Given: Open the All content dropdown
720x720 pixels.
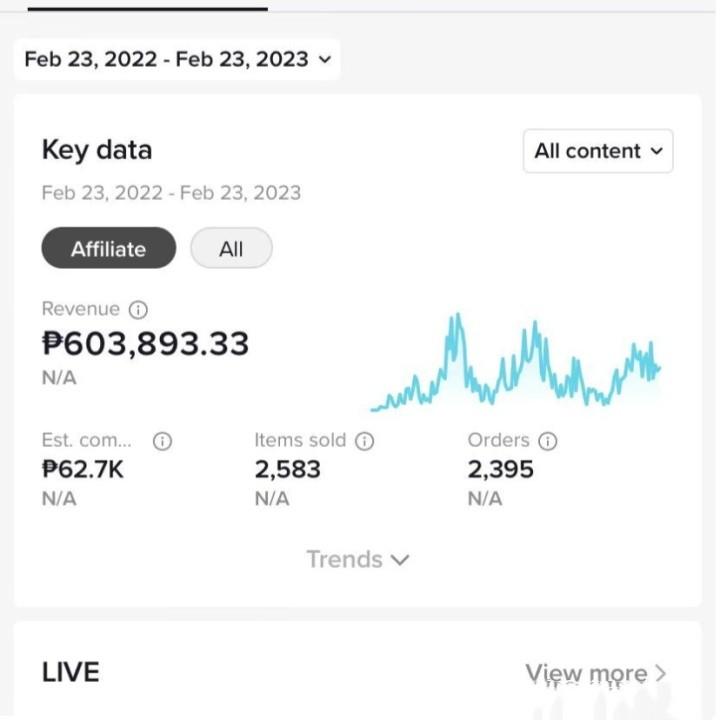Looking at the screenshot, I should click(598, 151).
